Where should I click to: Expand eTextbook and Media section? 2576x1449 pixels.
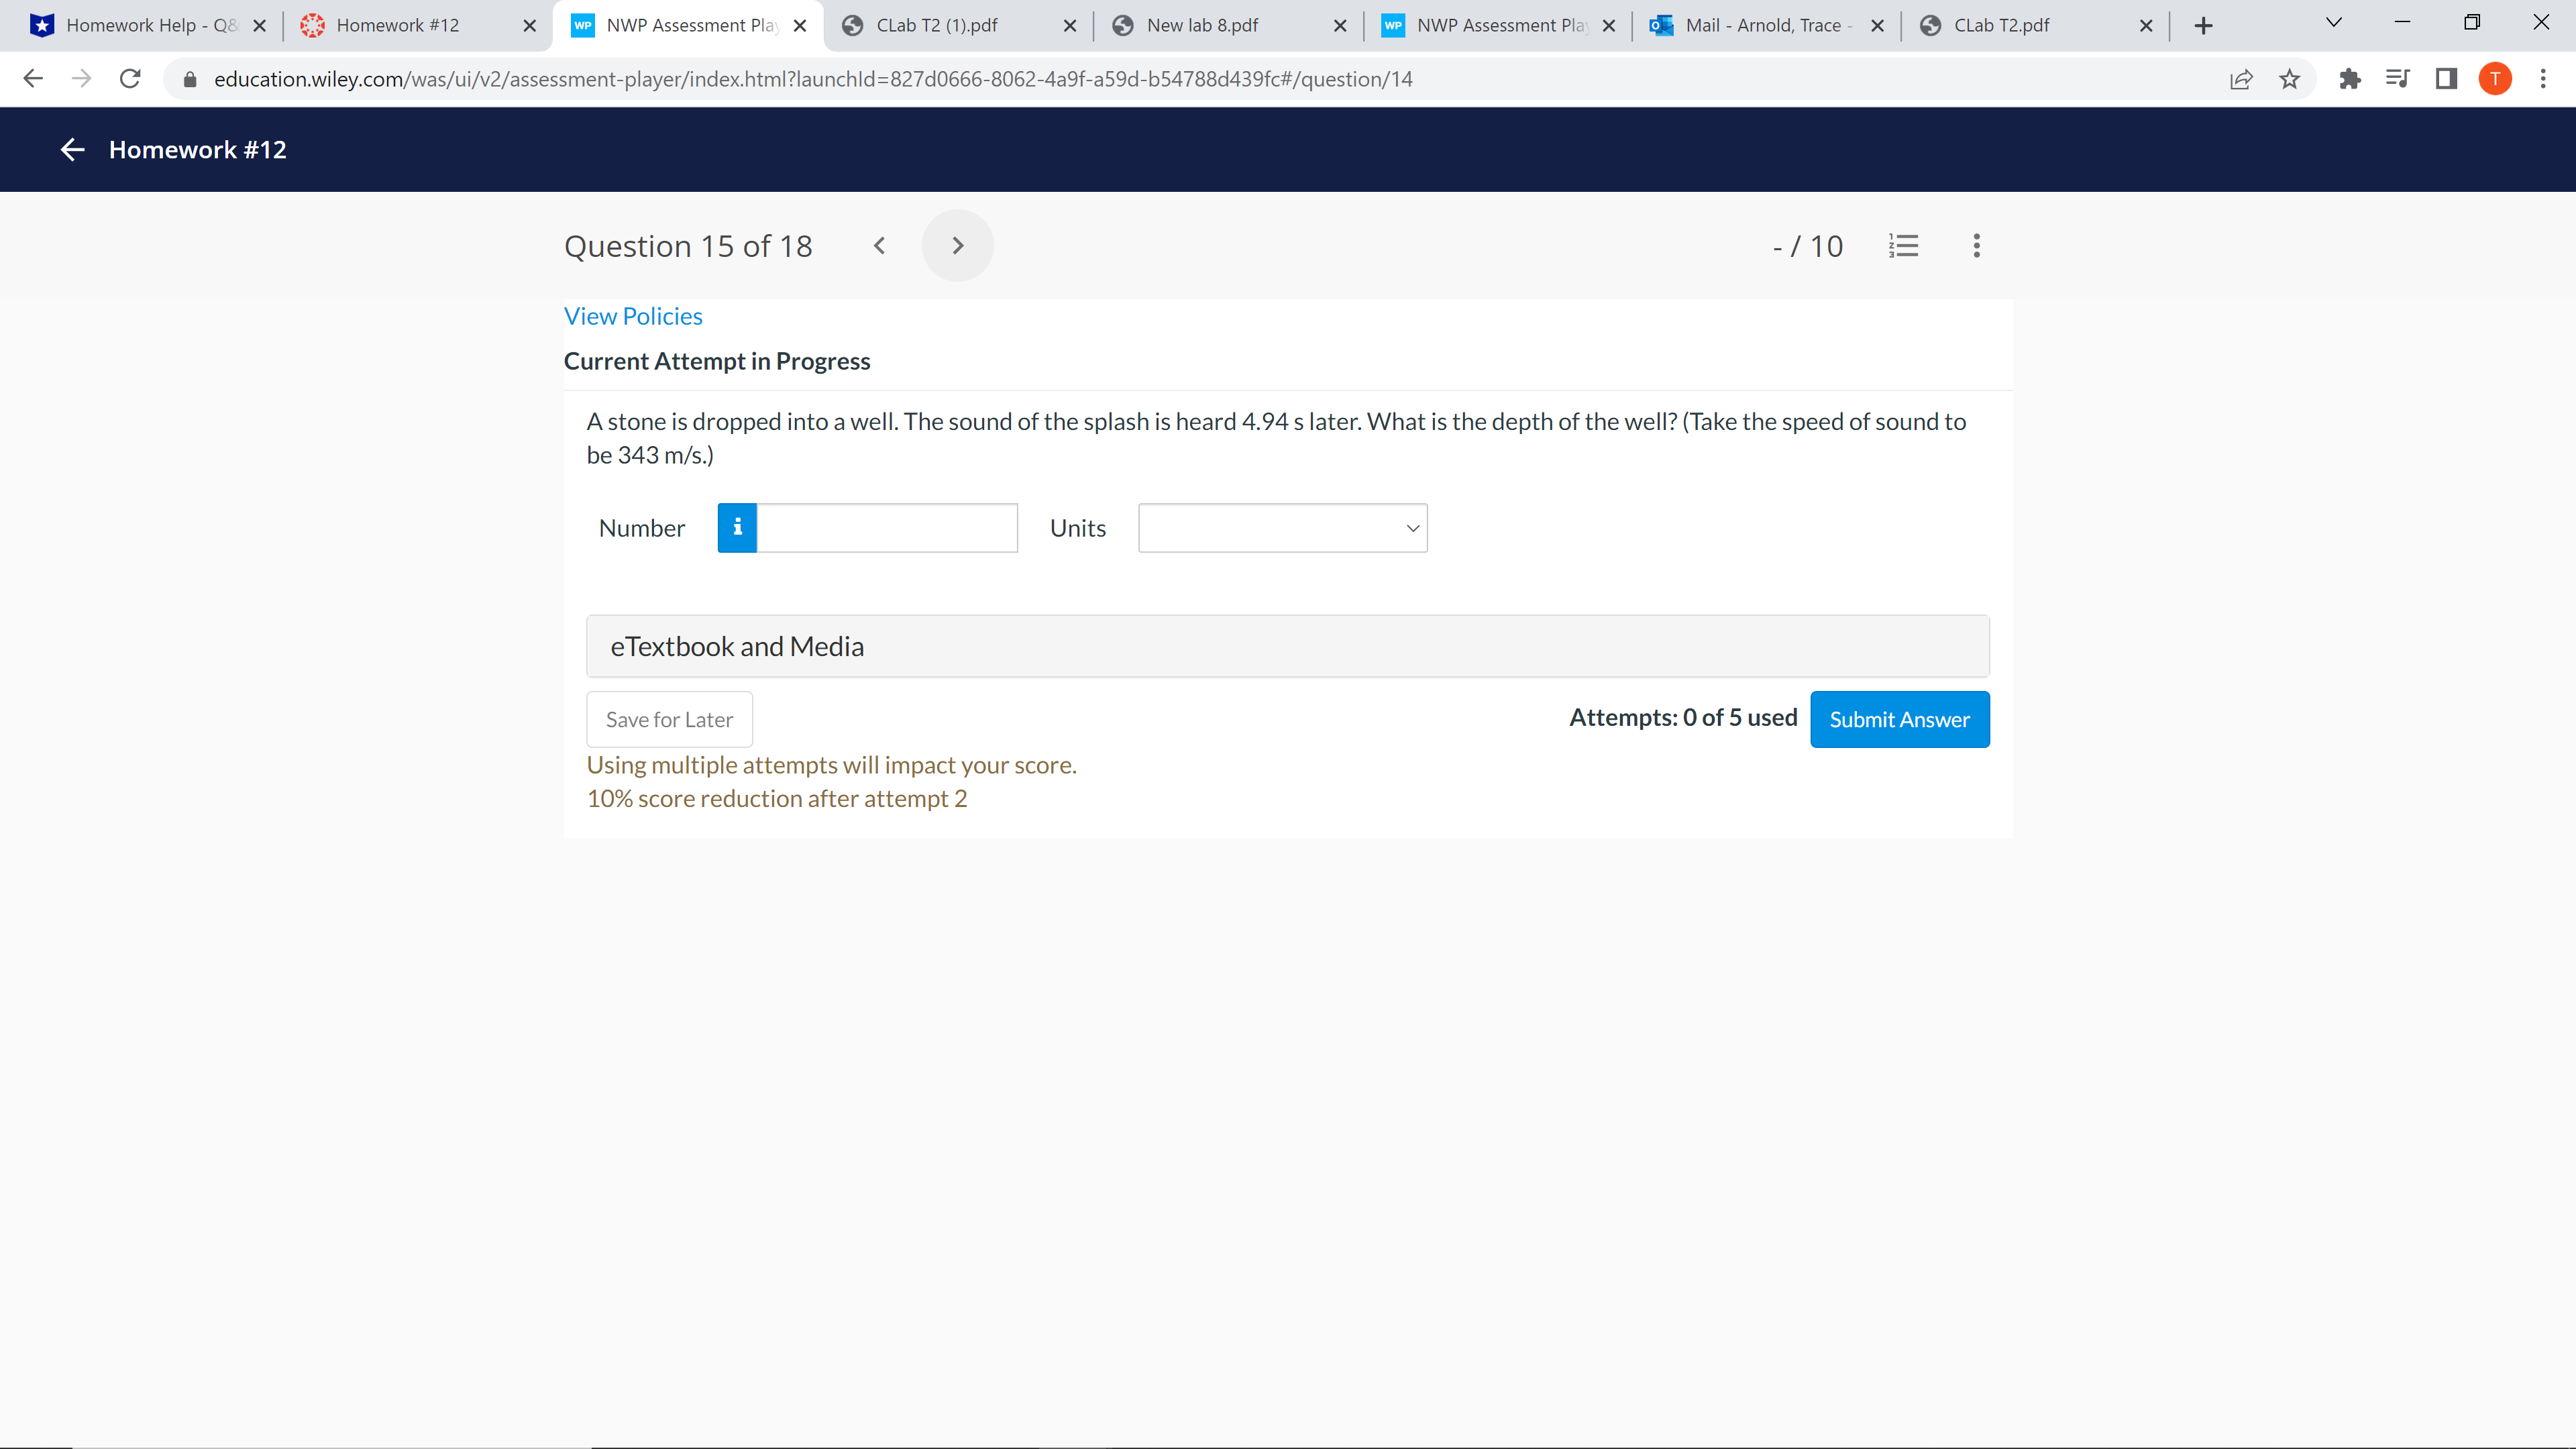click(1287, 646)
